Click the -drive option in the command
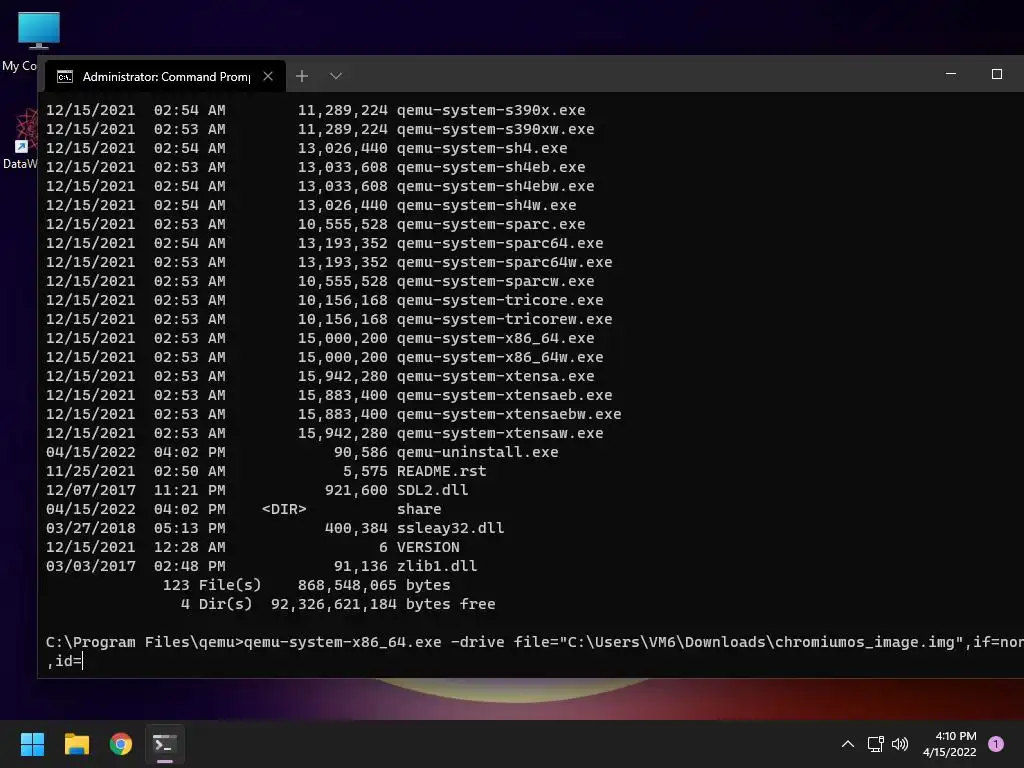Screen dimensions: 1024x768 [477, 642]
